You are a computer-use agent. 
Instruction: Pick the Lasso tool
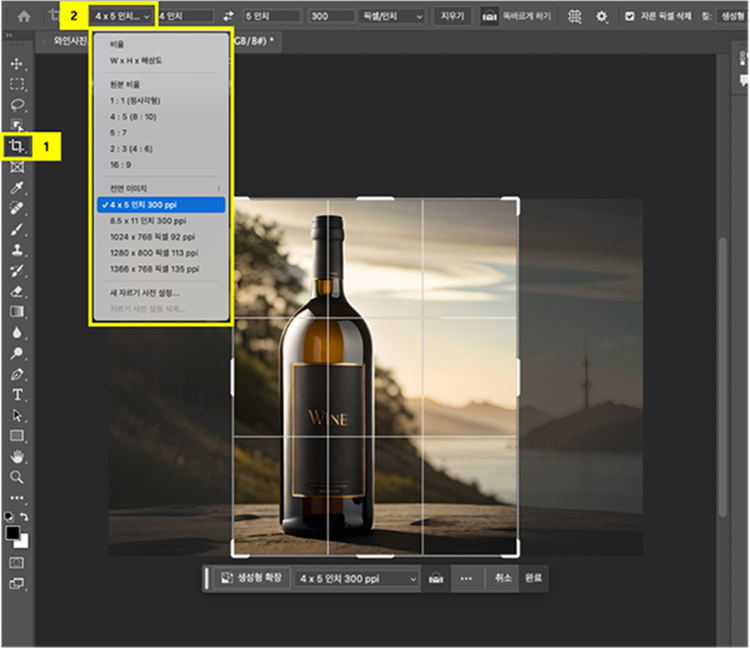click(x=17, y=105)
